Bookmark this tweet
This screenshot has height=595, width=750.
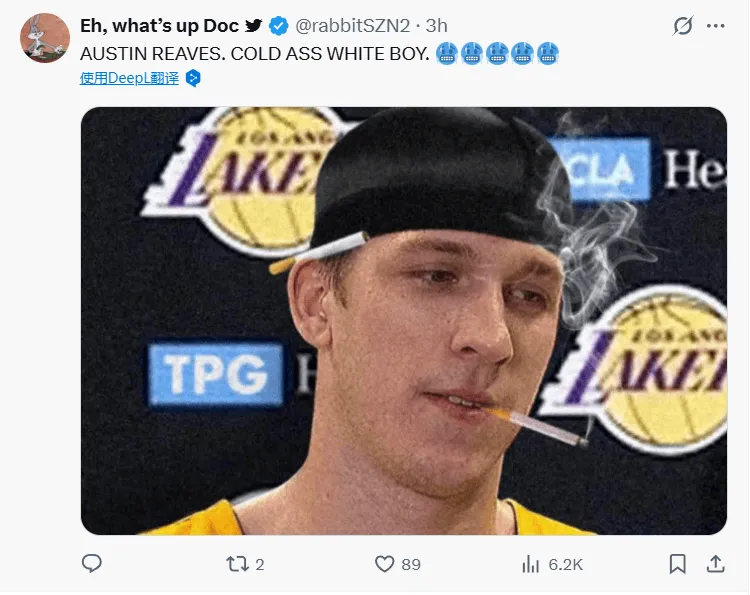point(678,564)
